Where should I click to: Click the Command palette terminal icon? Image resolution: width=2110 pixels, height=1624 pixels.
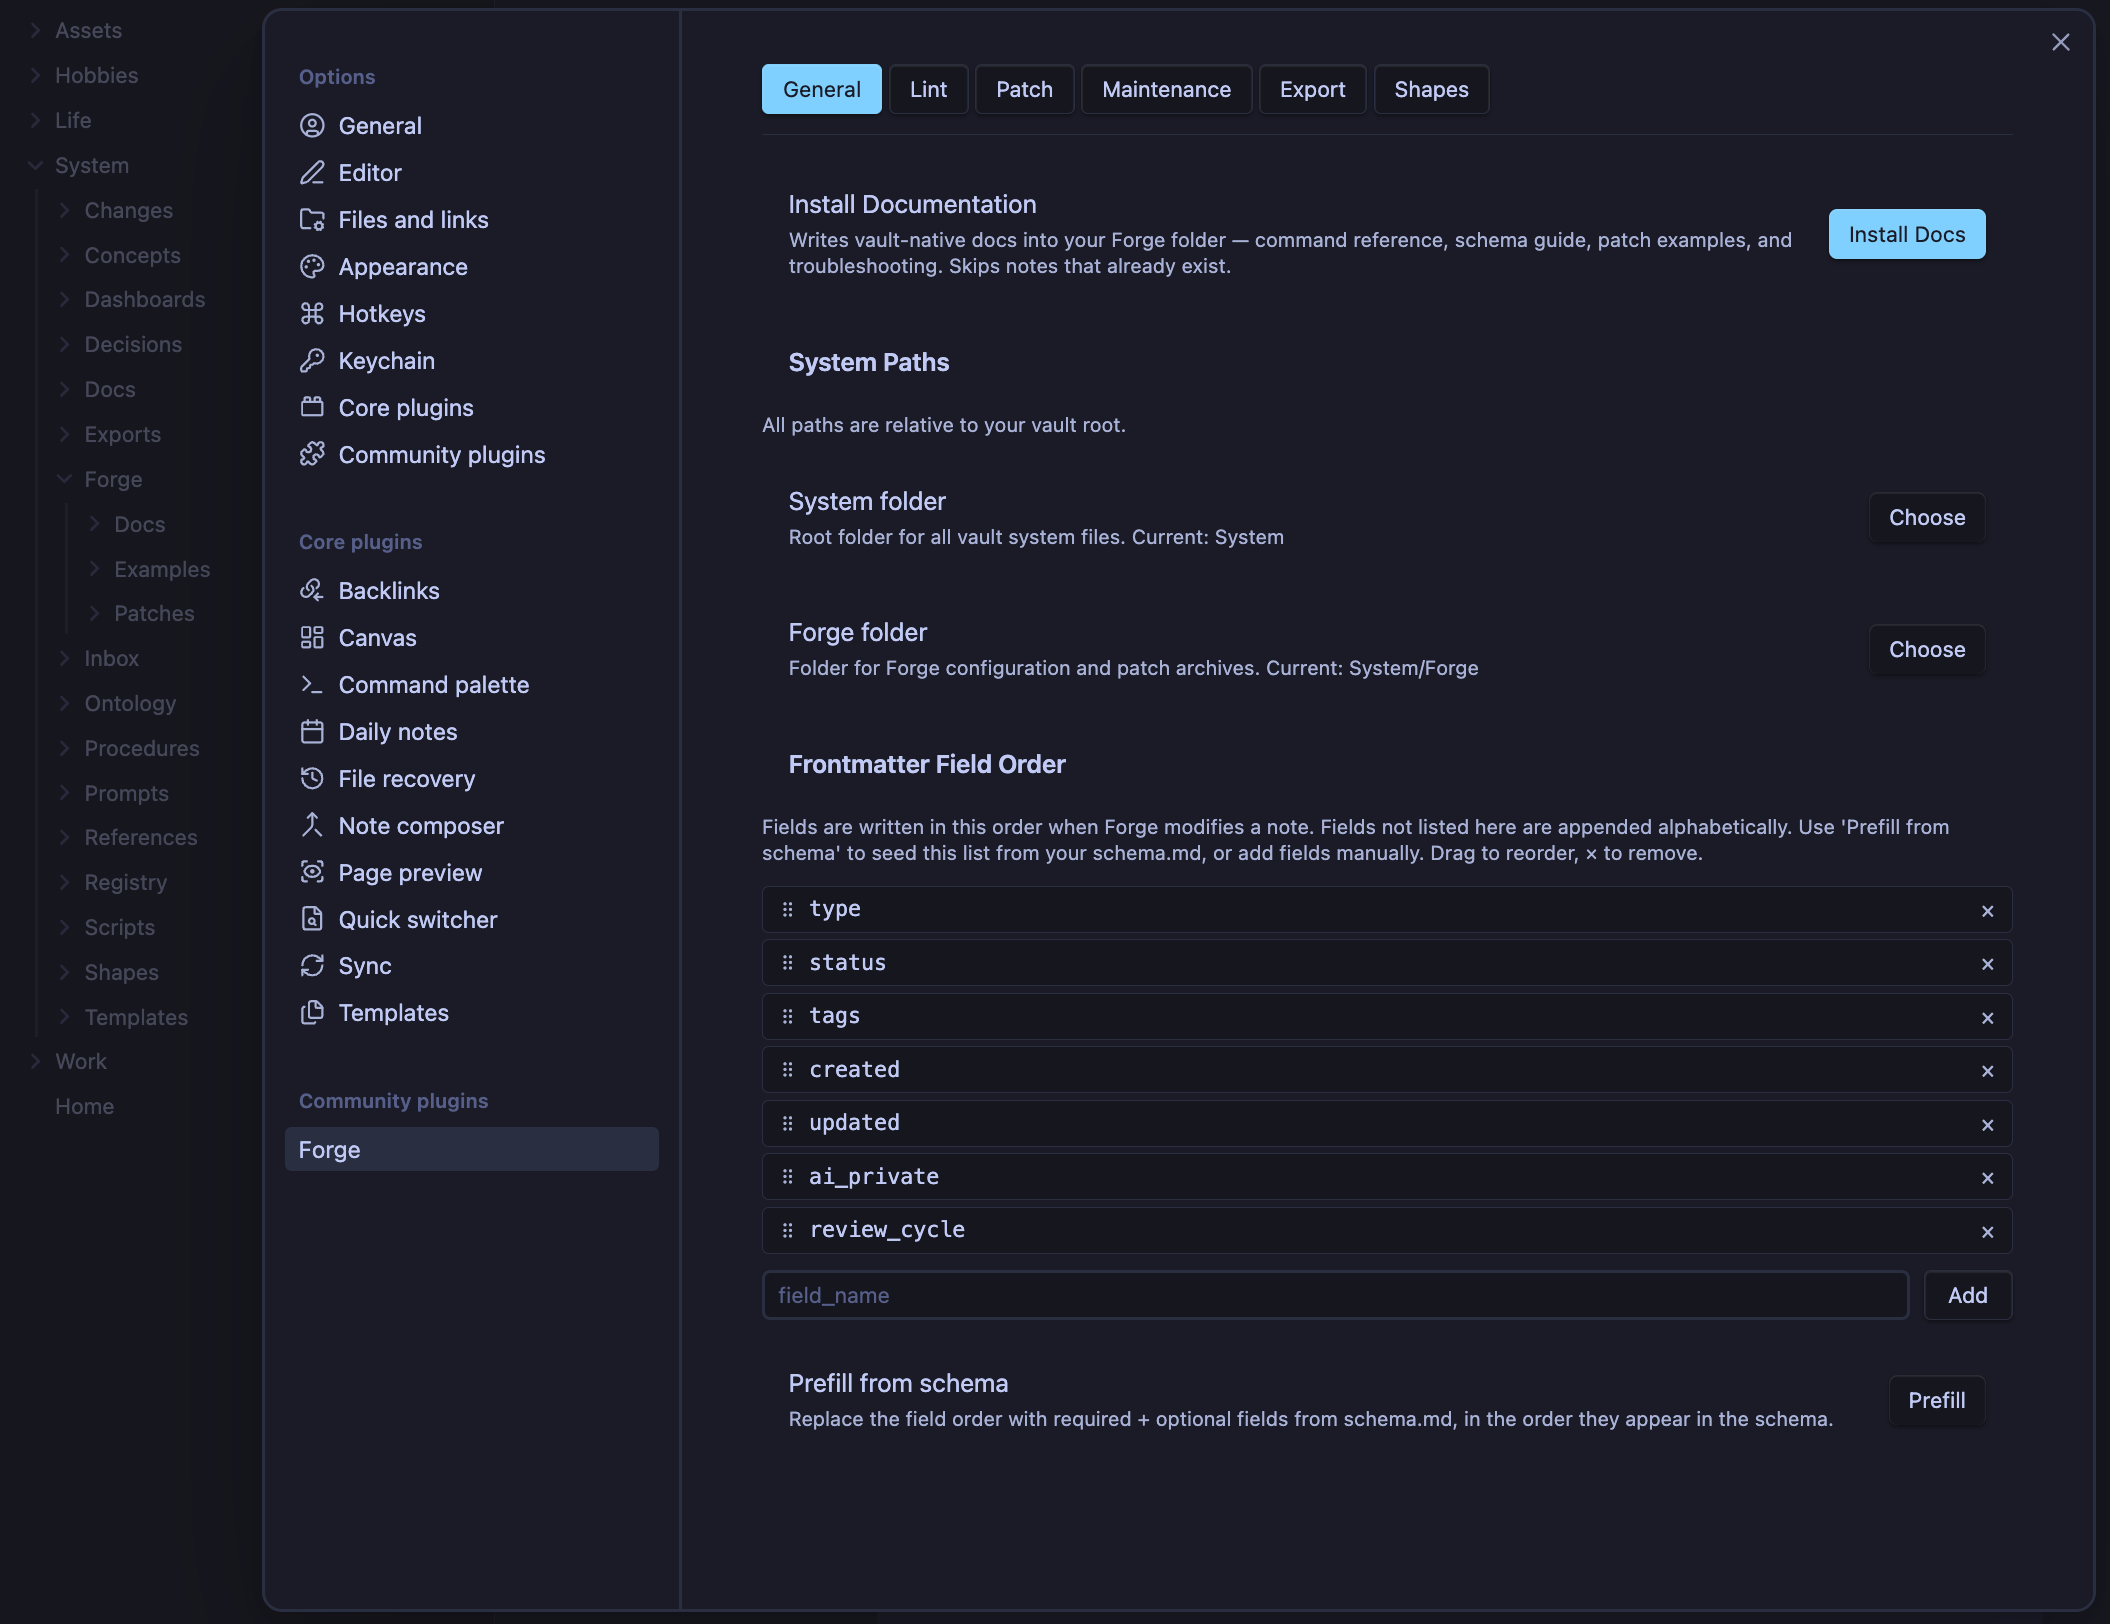[312, 685]
